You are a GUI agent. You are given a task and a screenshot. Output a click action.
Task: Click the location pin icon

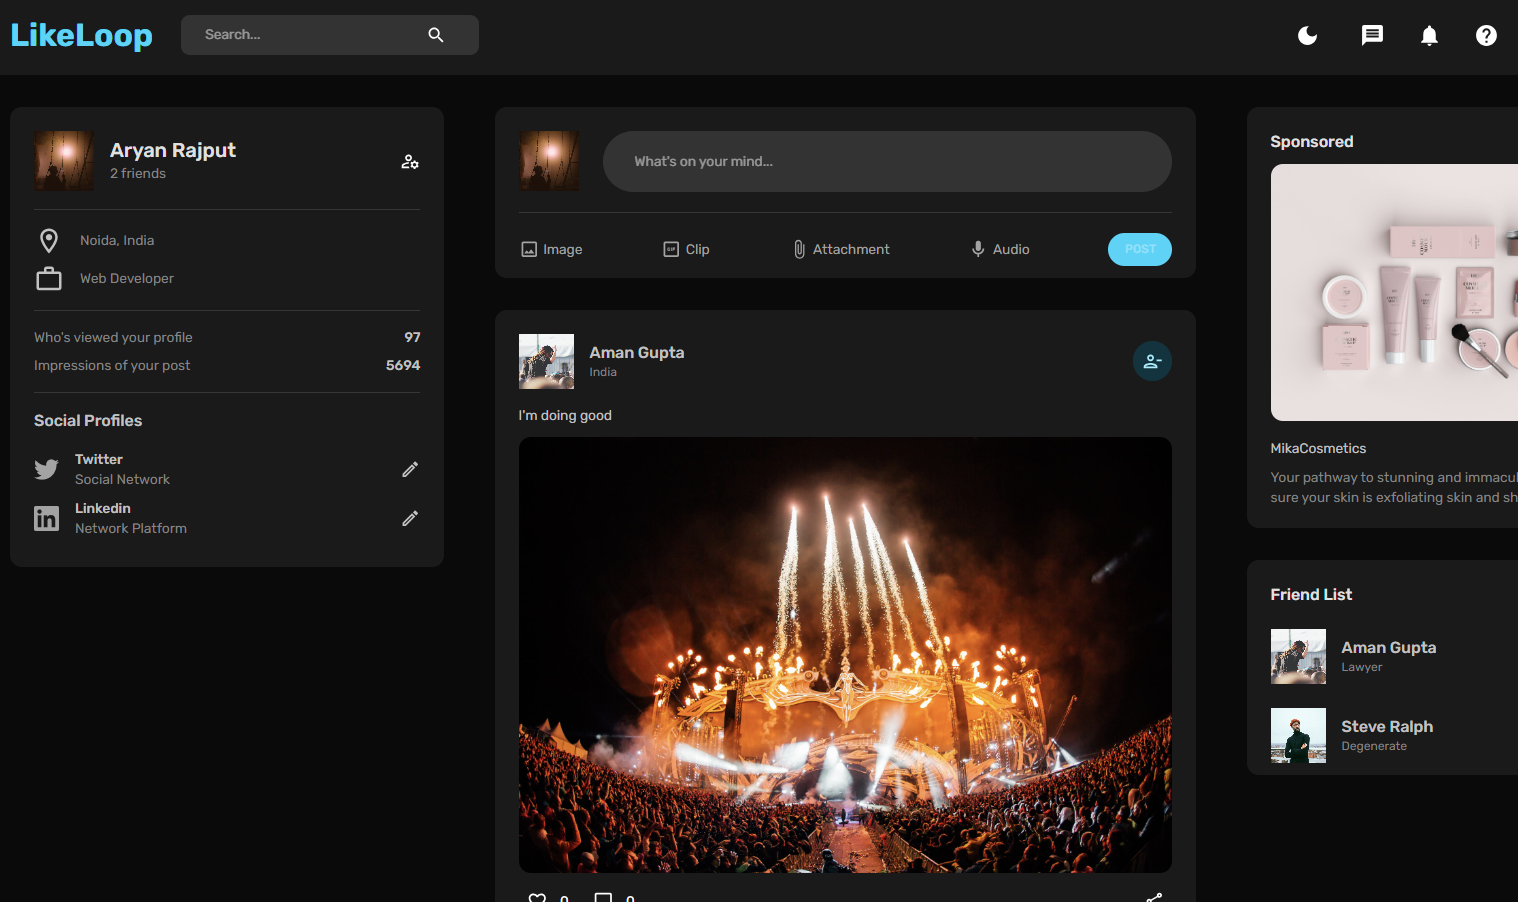point(49,240)
